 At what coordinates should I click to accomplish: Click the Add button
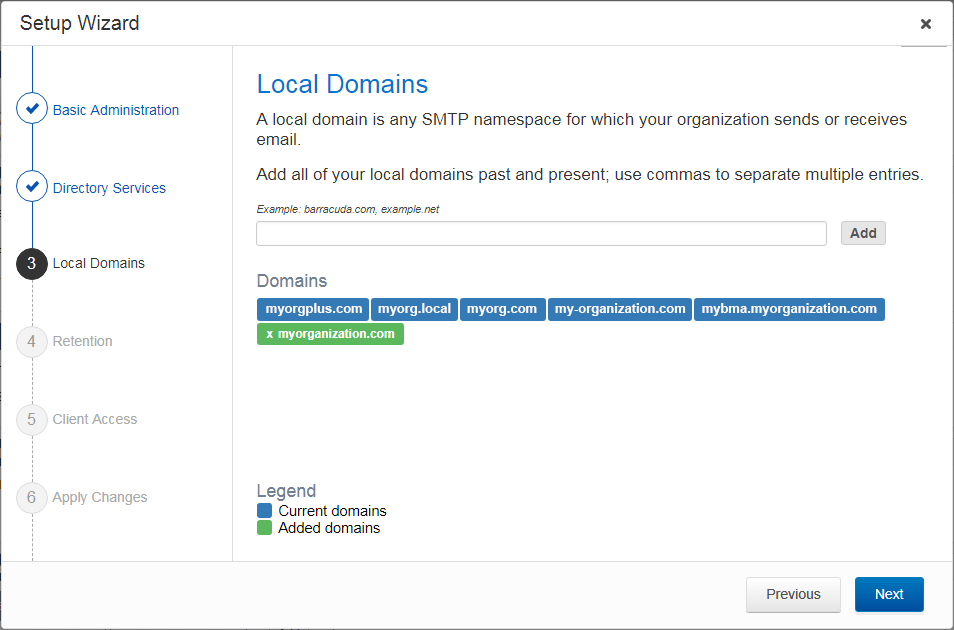click(862, 233)
